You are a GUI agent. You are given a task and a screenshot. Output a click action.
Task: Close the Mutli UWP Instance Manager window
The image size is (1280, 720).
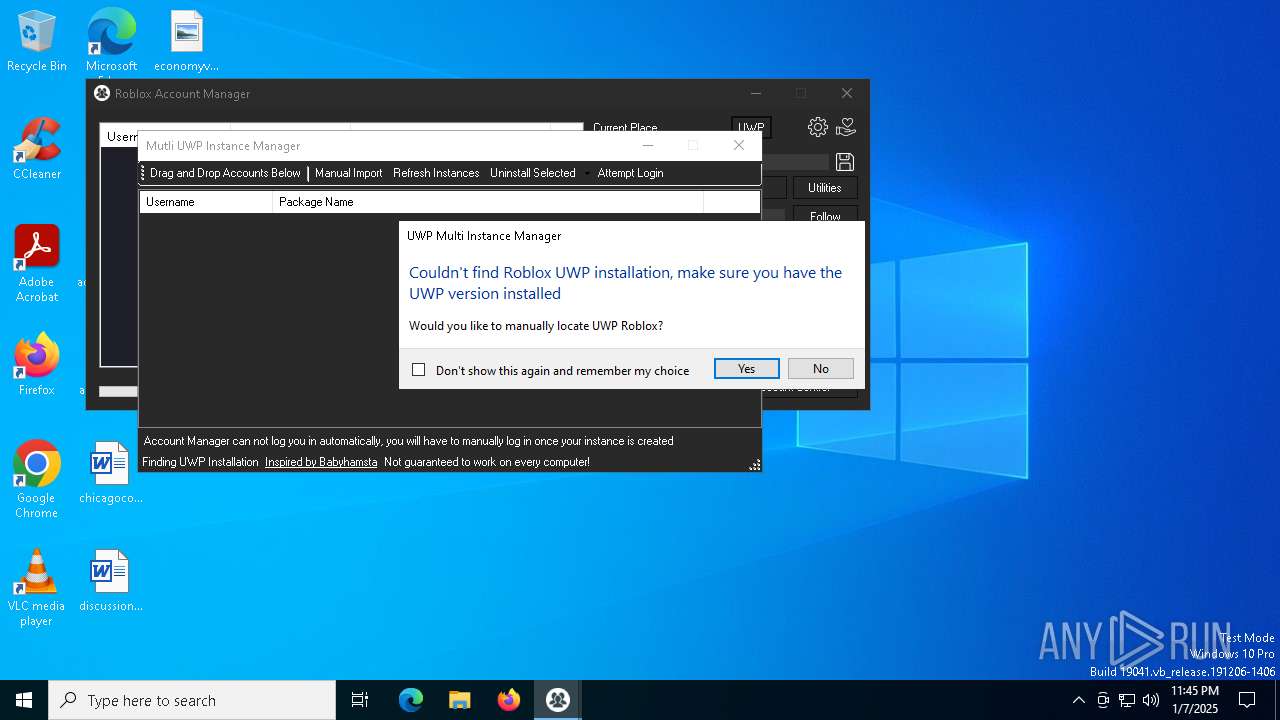pos(739,146)
